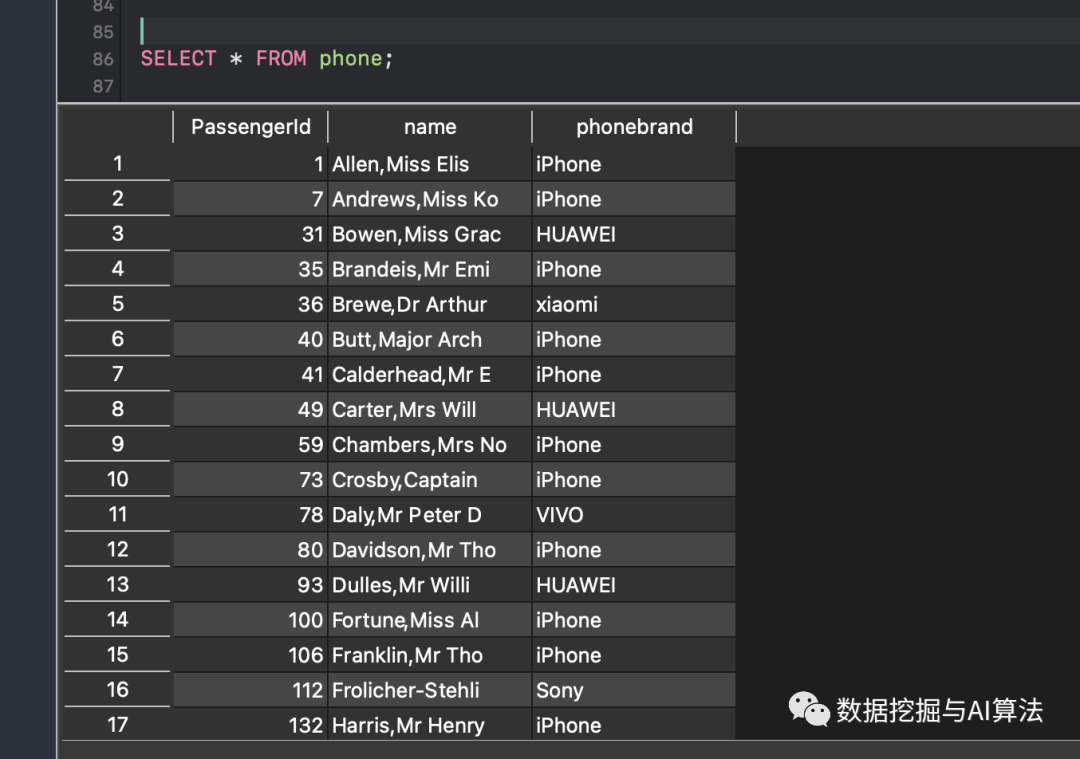Image resolution: width=1080 pixels, height=759 pixels.
Task: Click the xiaomi phonebrand cell
Action: (634, 304)
